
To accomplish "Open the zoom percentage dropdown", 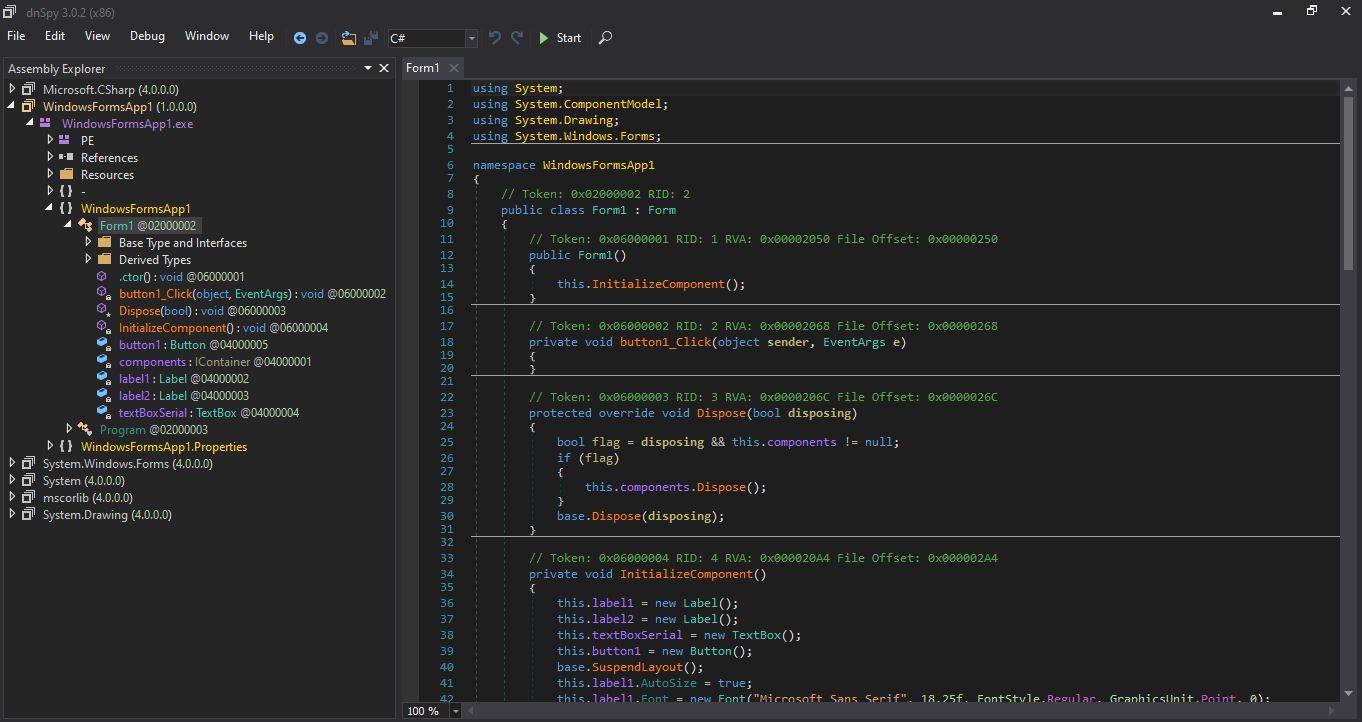I will [x=456, y=711].
